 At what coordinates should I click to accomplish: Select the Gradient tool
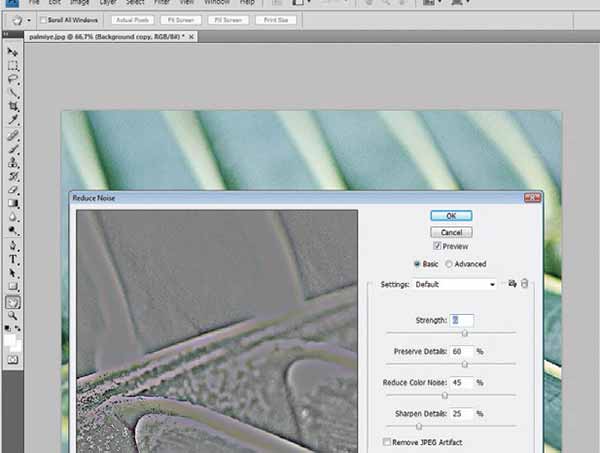[x=13, y=203]
